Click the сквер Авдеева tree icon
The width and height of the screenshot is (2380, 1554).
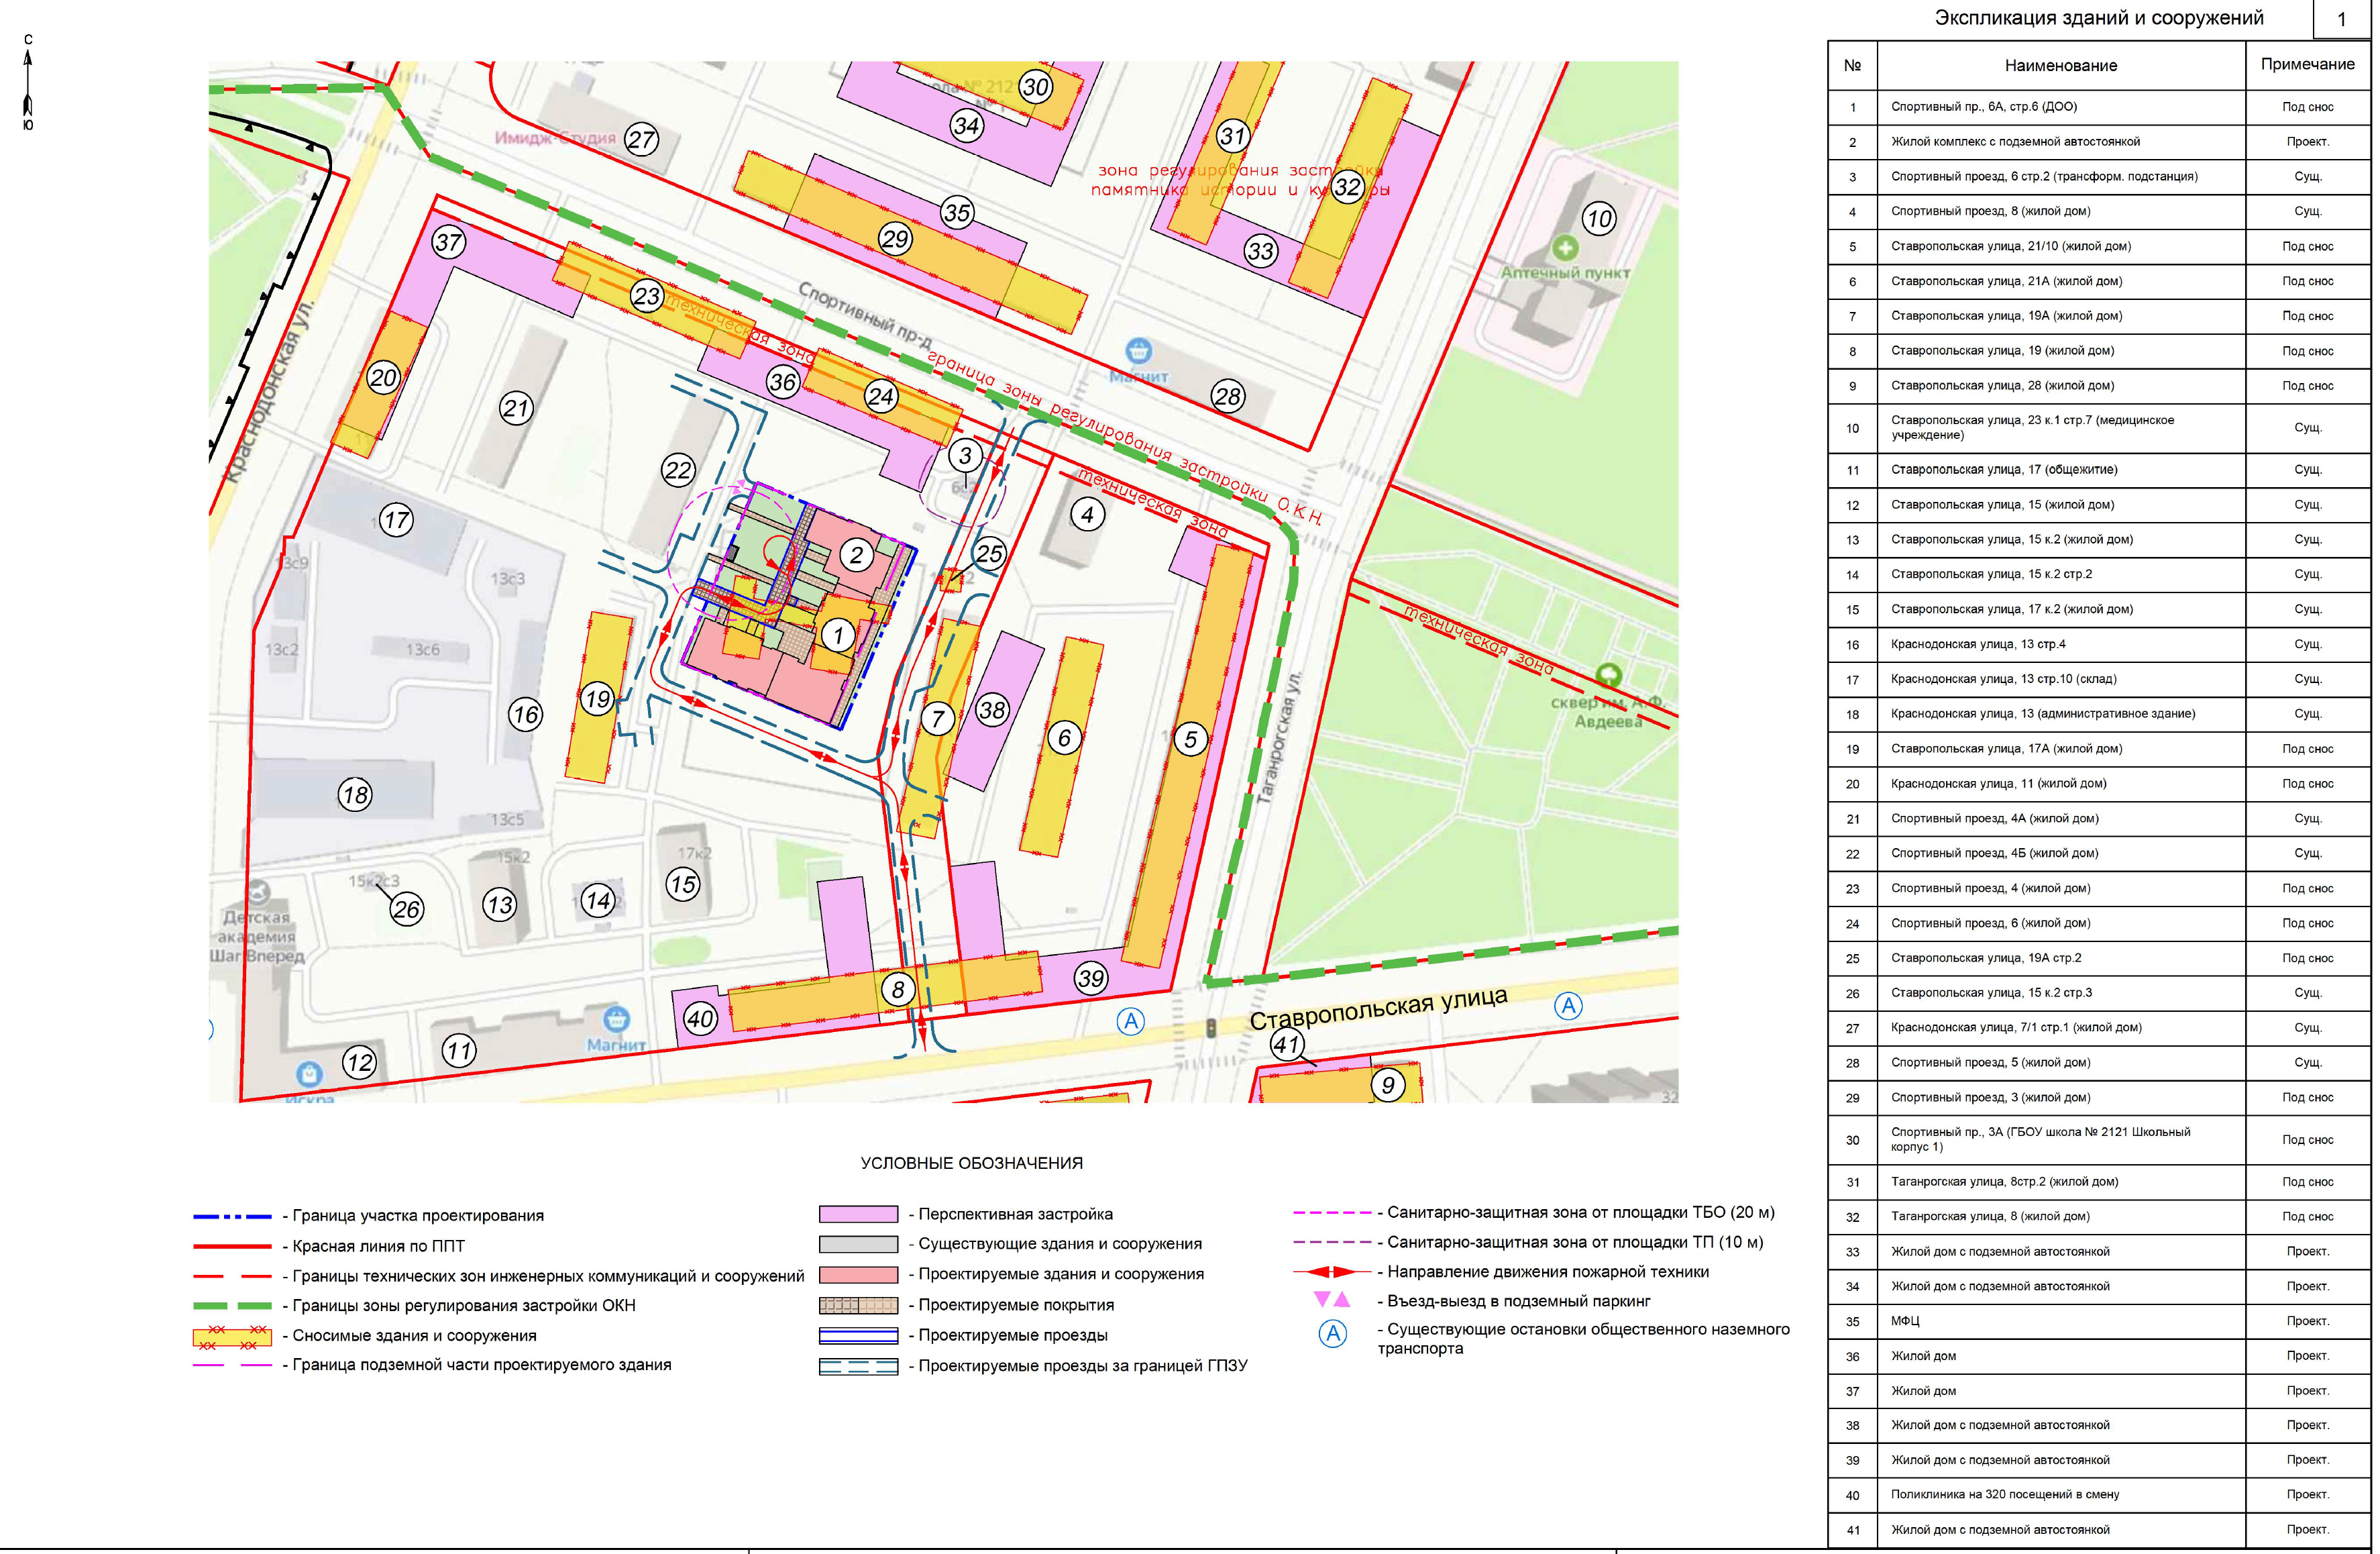pos(1608,675)
